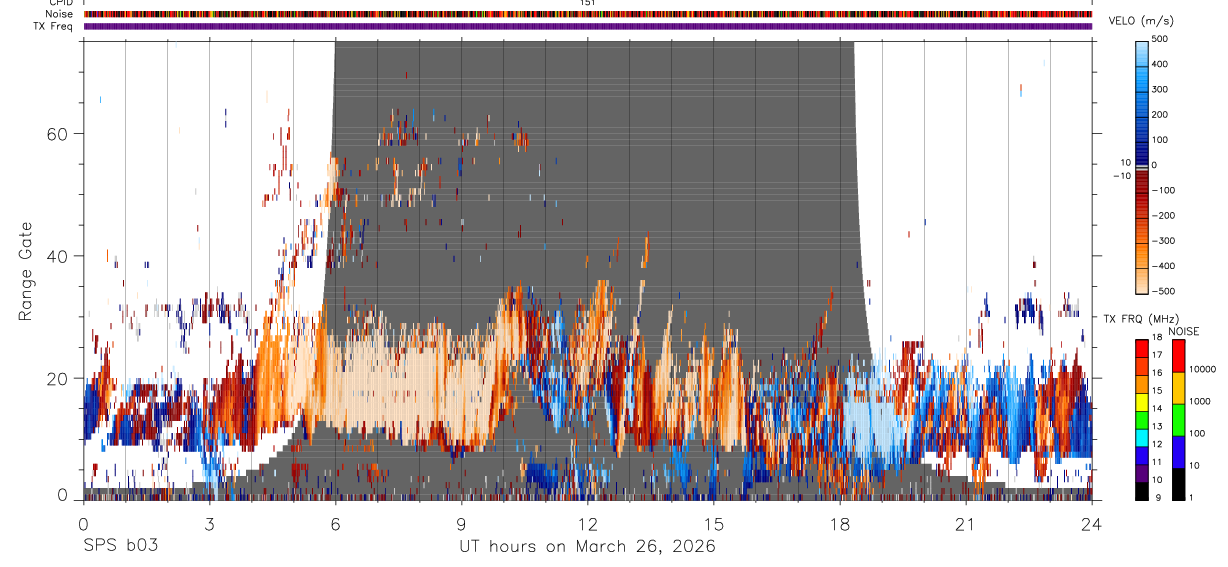1228x567 pixels.
Task: Click the black bottom segment of TX FRQ legend
Action: click(1142, 491)
